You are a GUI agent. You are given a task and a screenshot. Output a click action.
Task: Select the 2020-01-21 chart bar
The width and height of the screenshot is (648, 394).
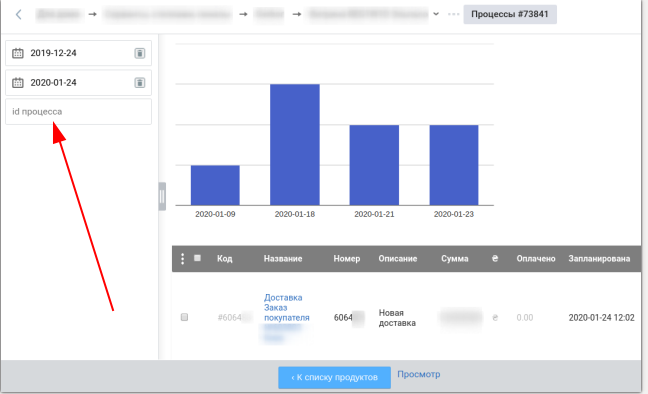coord(374,165)
